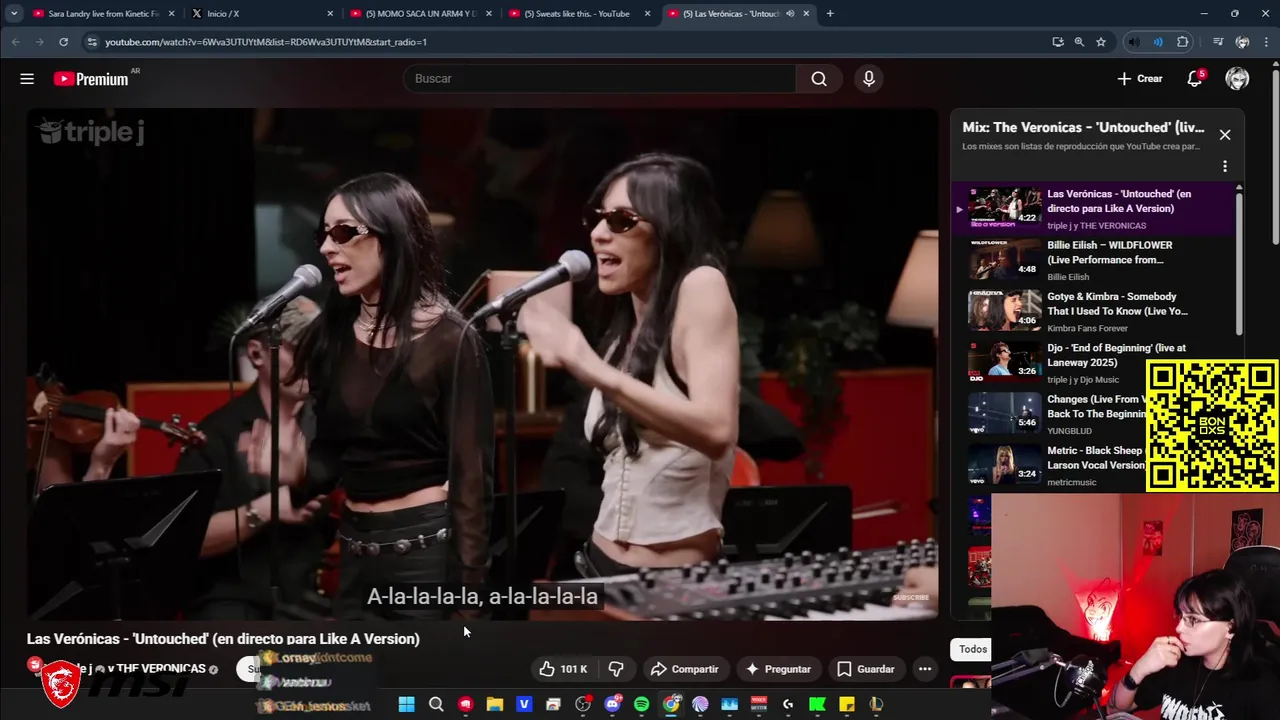This screenshot has height=720, width=1280.
Task: Click the blue sound-wave extension icon
Action: coord(1158,42)
